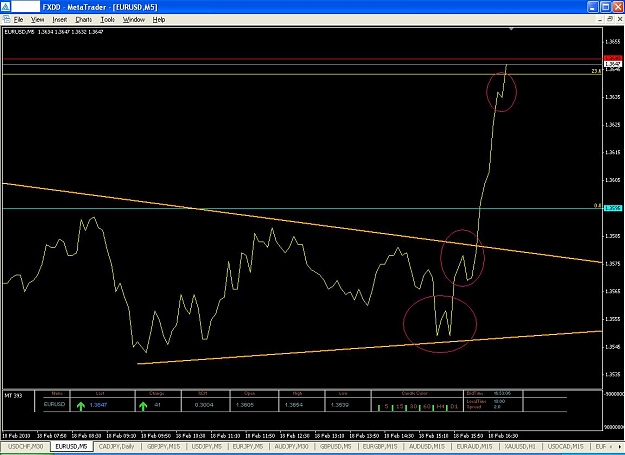
Task: Click the MT 393 indicator label
Action: coord(14,395)
